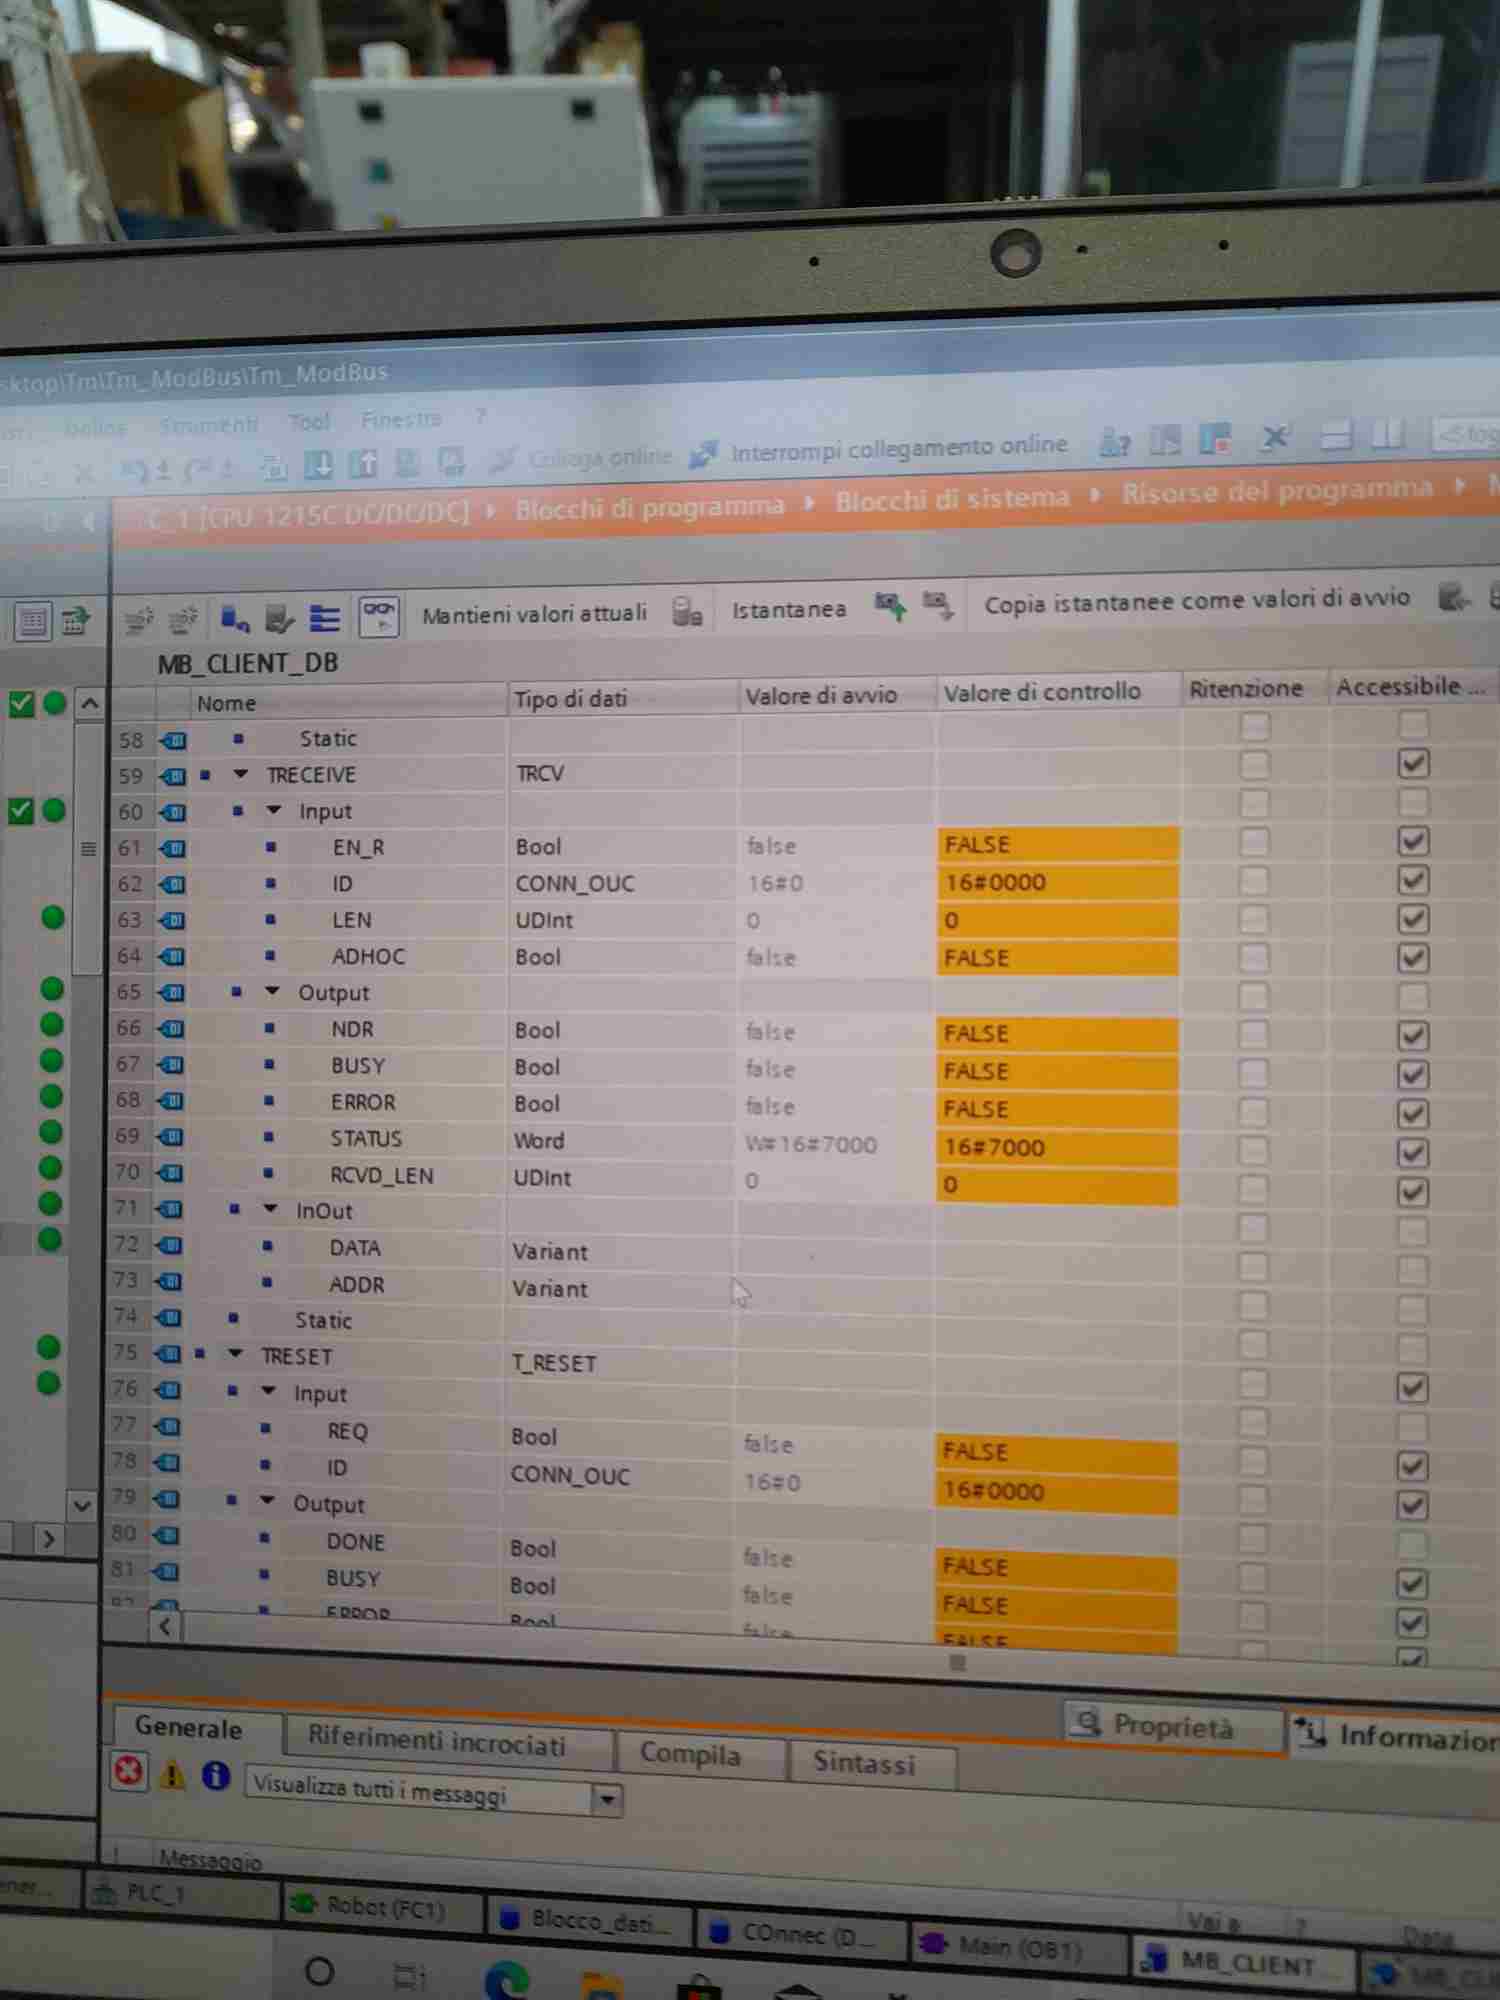This screenshot has height=2000, width=1500.
Task: Click the expand-all rows toolbar icon
Action: [x=324, y=619]
